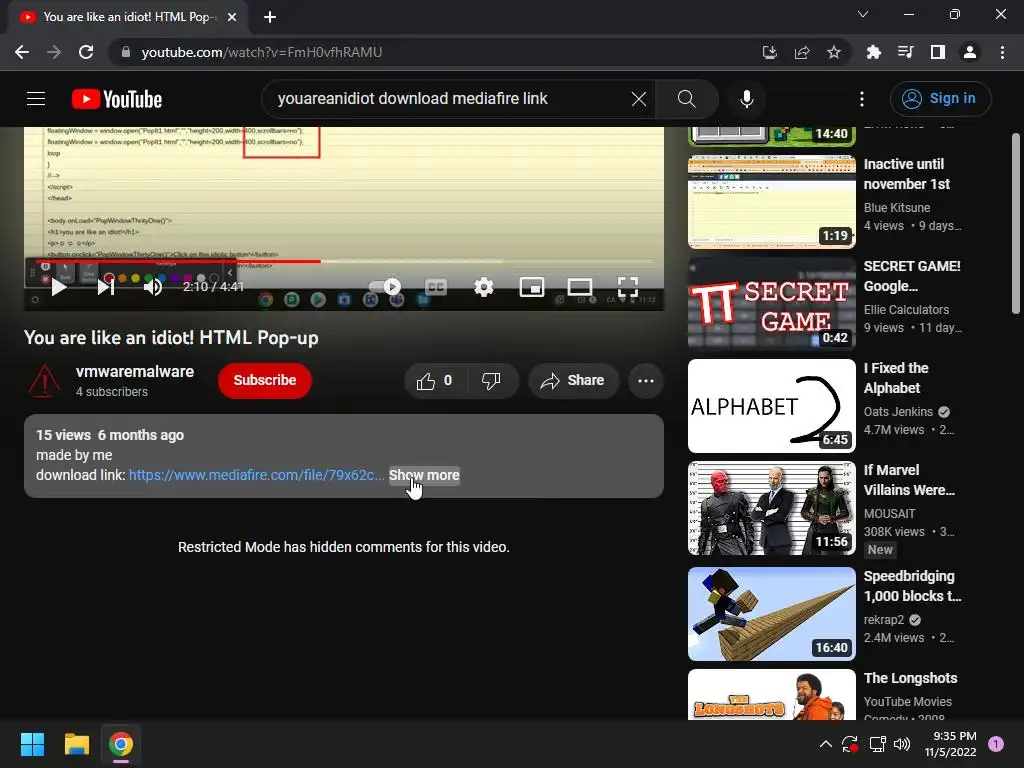Open the tab search chevron
Image resolution: width=1024 pixels, height=768 pixels.
[x=863, y=14]
